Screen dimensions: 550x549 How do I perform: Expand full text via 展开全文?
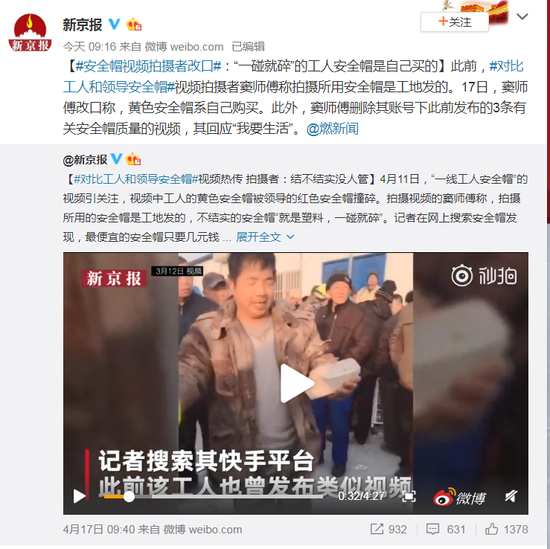[258, 237]
